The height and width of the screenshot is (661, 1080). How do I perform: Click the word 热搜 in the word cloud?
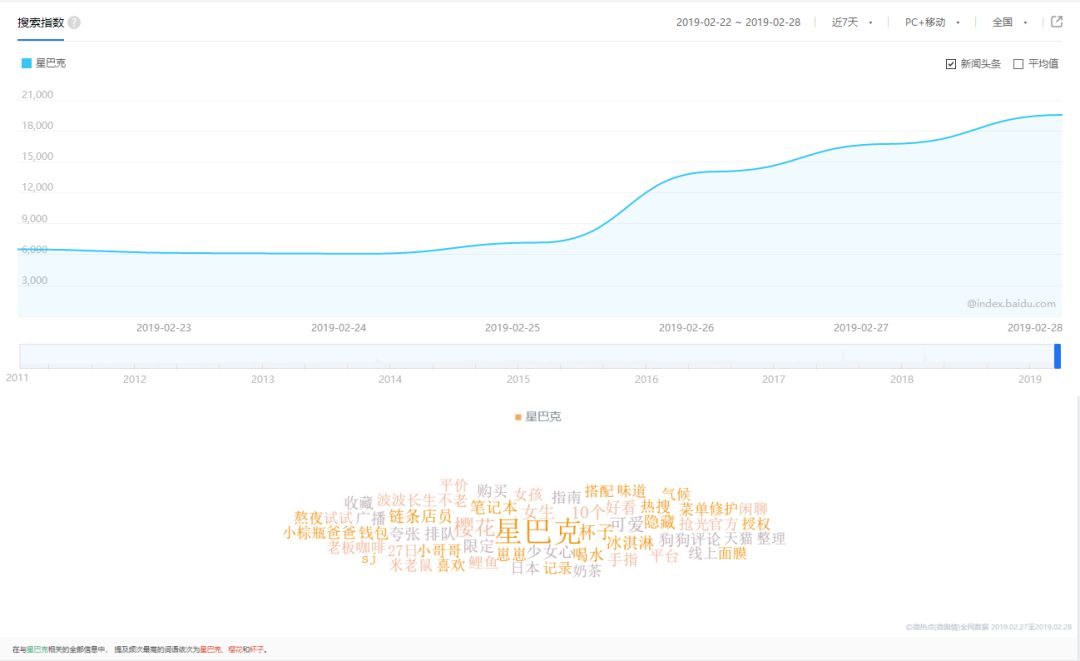(x=656, y=507)
